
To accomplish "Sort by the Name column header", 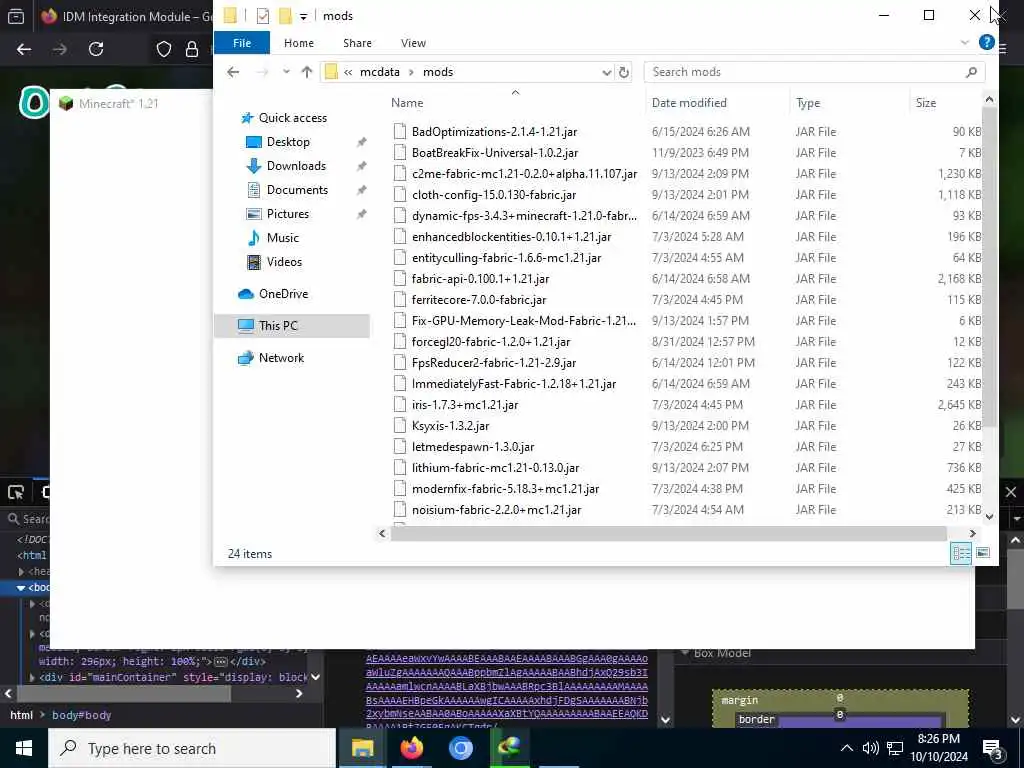I will coord(407,103).
